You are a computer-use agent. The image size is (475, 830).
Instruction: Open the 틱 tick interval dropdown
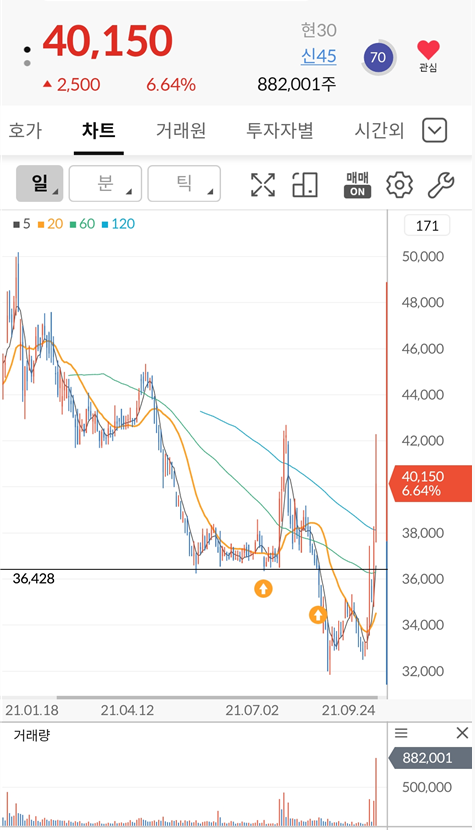pos(184,184)
